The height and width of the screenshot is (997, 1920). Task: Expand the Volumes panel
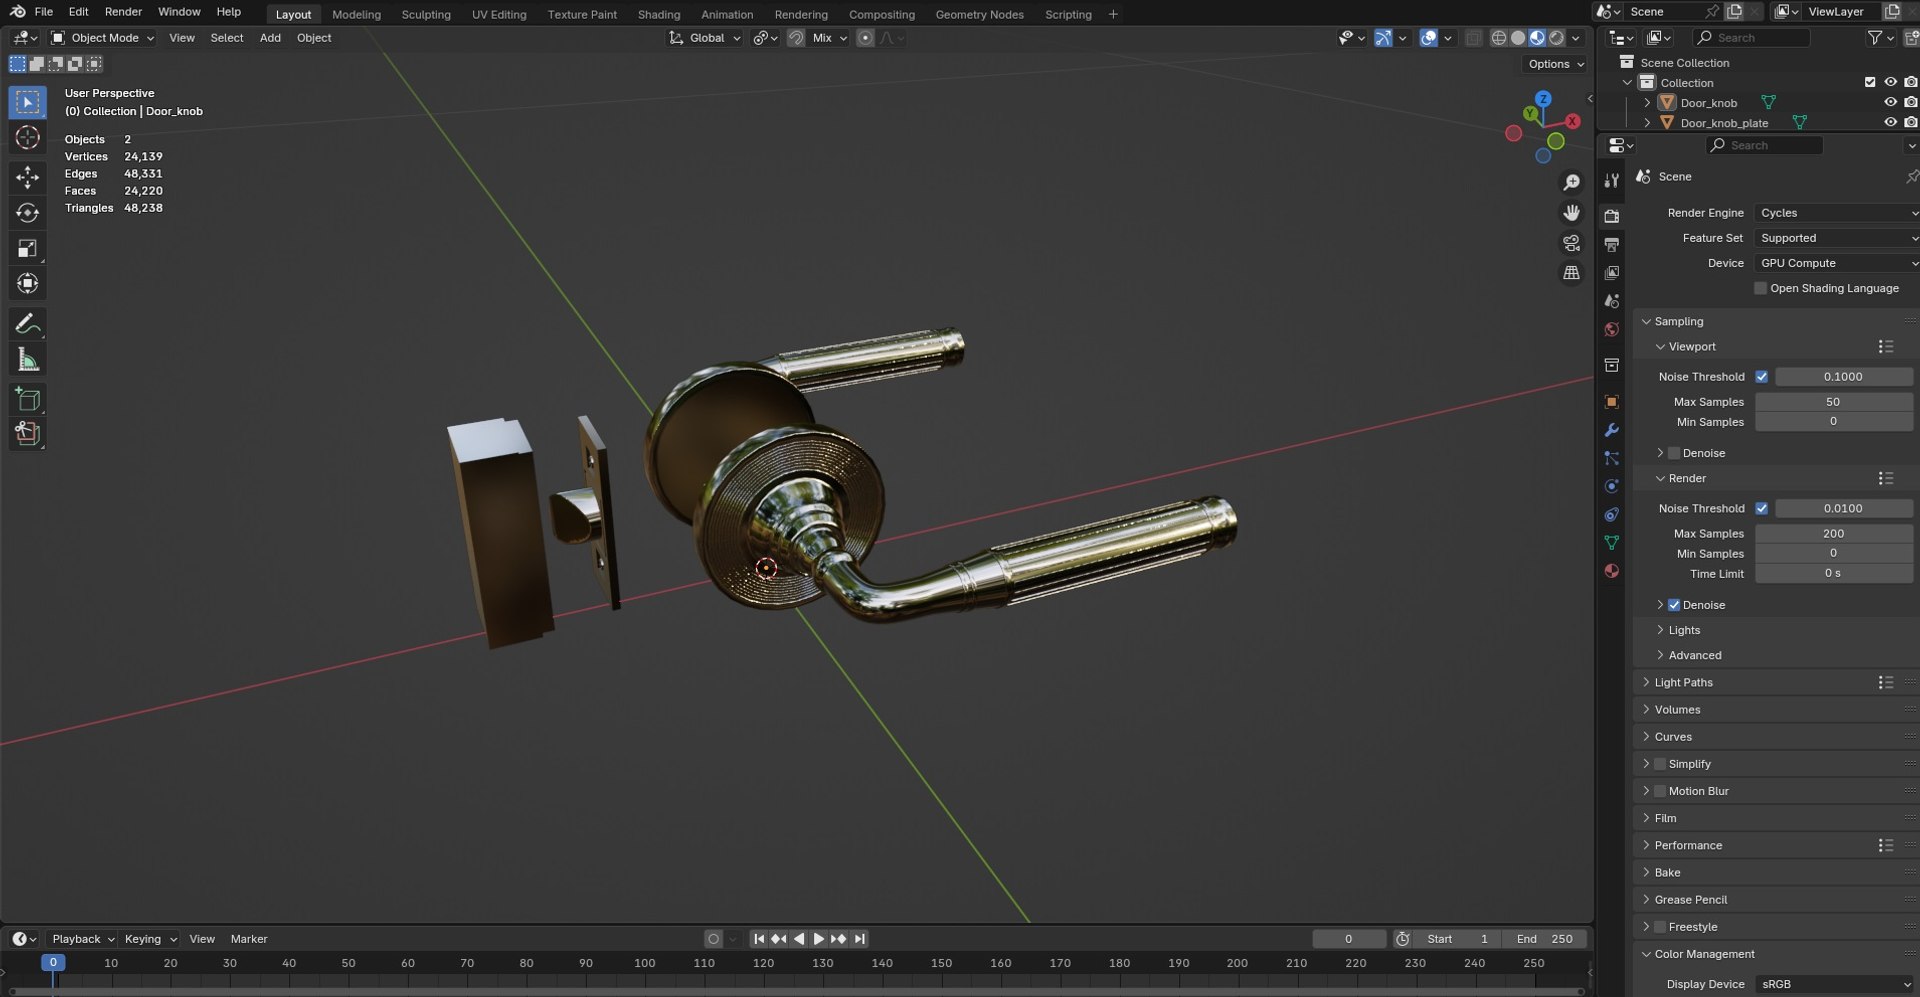[1677, 709]
